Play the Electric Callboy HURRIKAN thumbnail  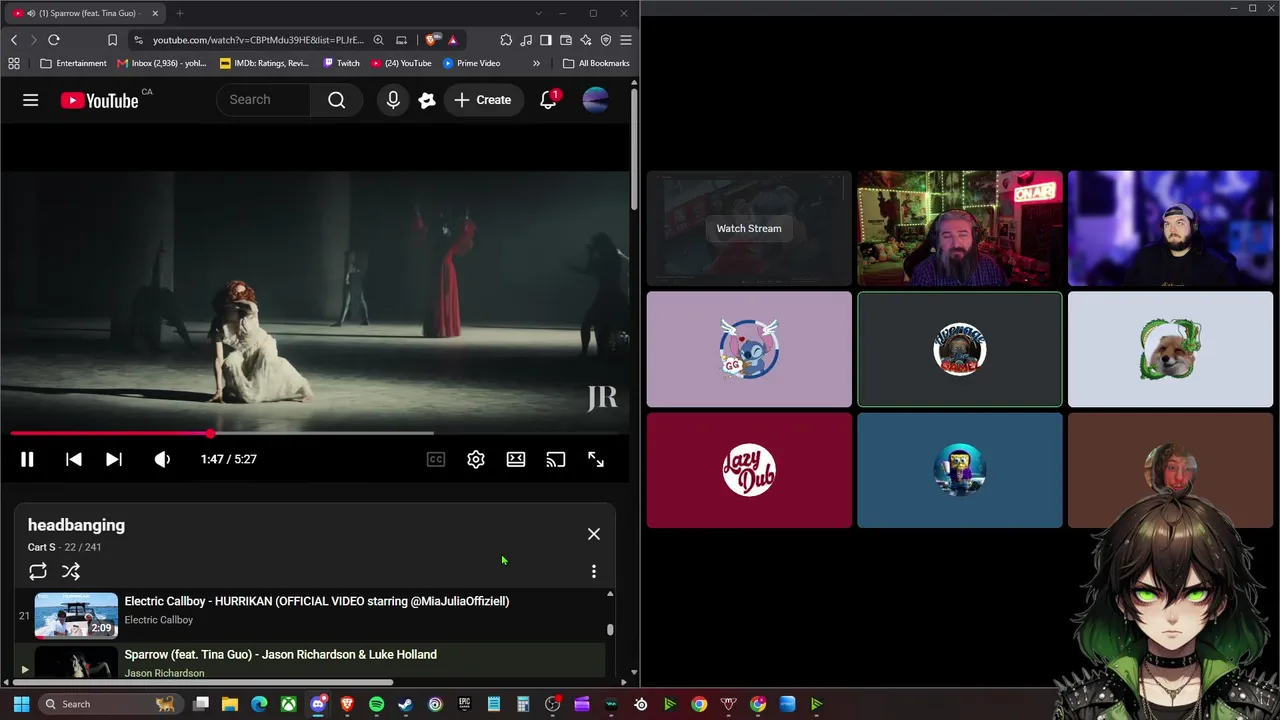tap(76, 616)
